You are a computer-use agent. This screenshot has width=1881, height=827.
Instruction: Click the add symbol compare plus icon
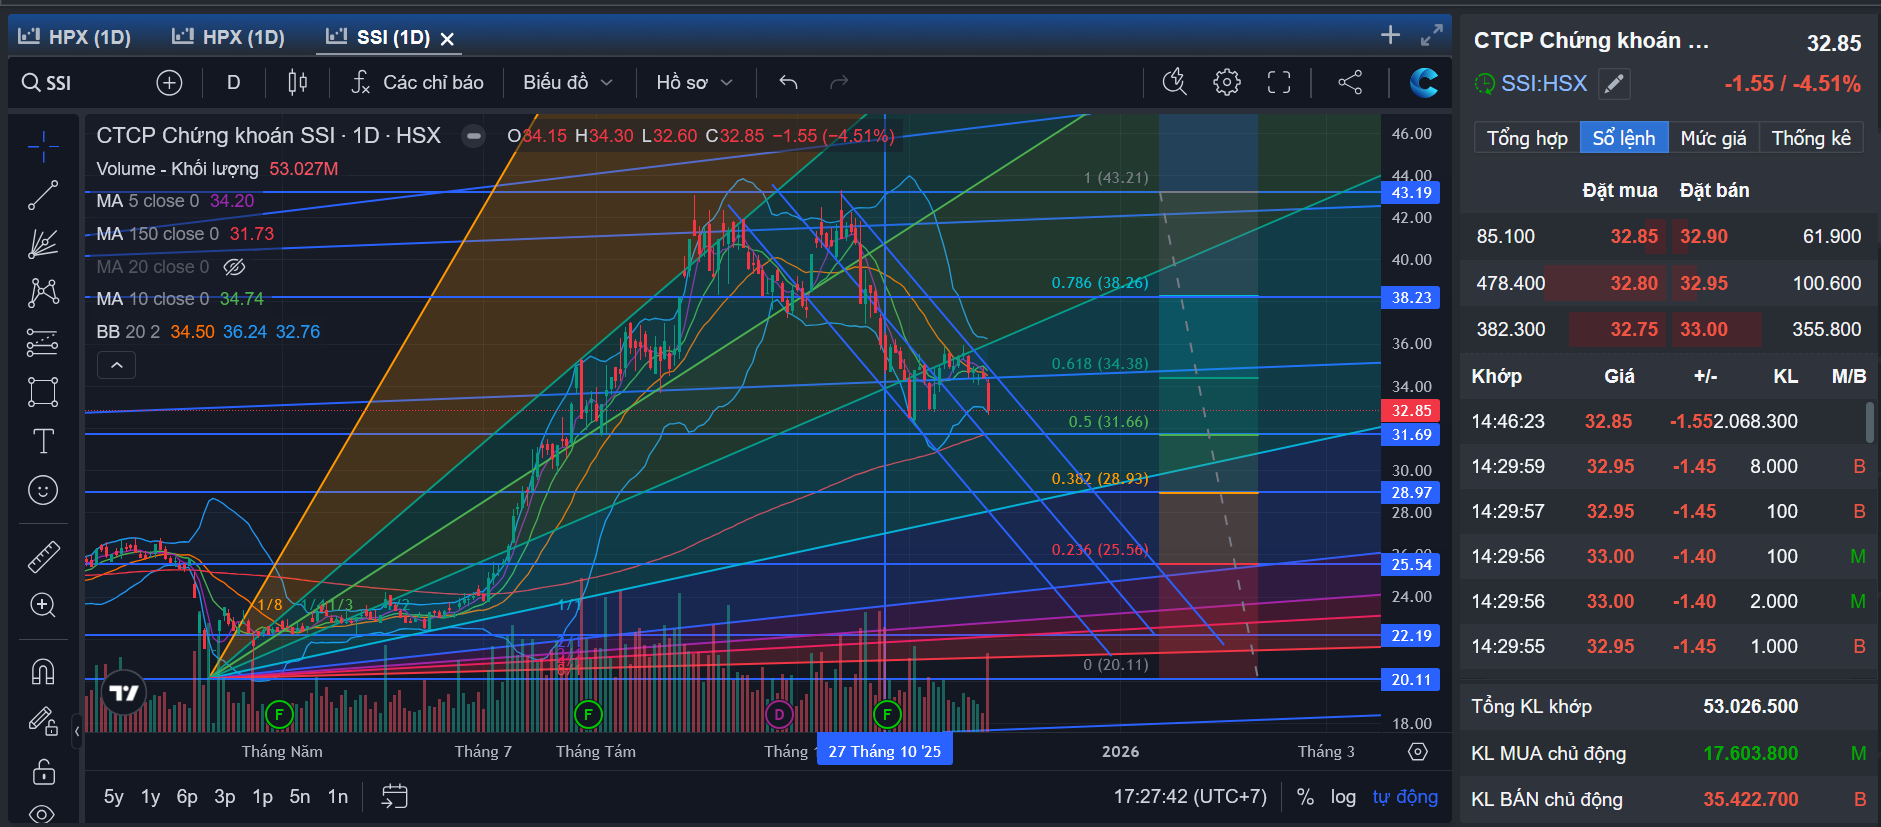pos(169,83)
